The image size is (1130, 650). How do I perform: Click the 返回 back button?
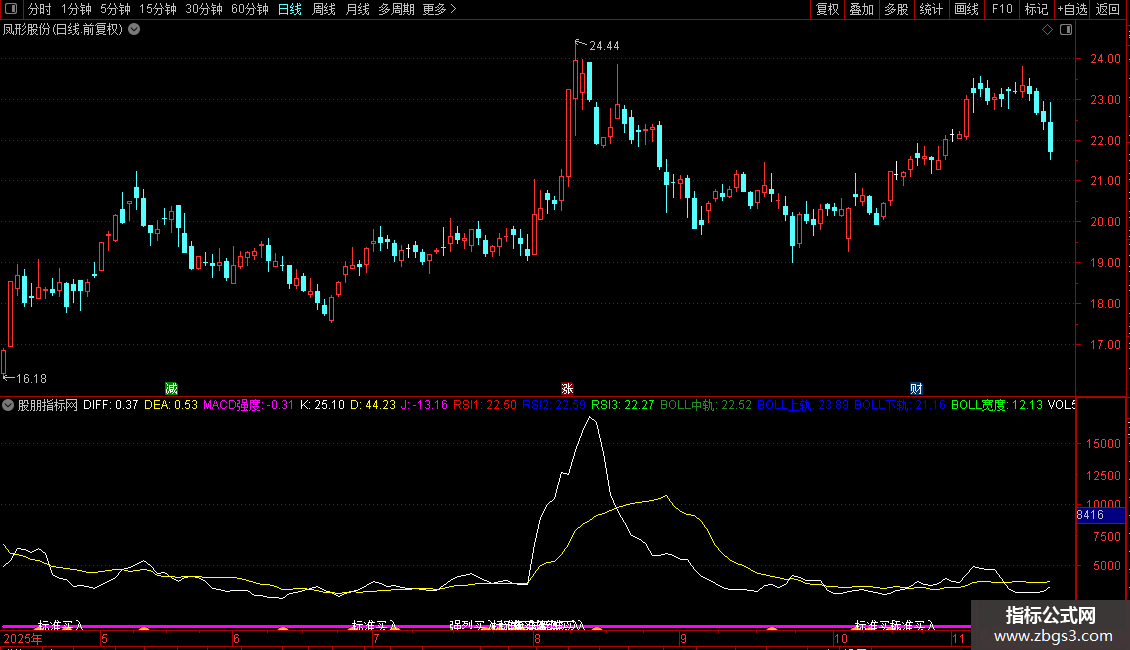point(1108,10)
